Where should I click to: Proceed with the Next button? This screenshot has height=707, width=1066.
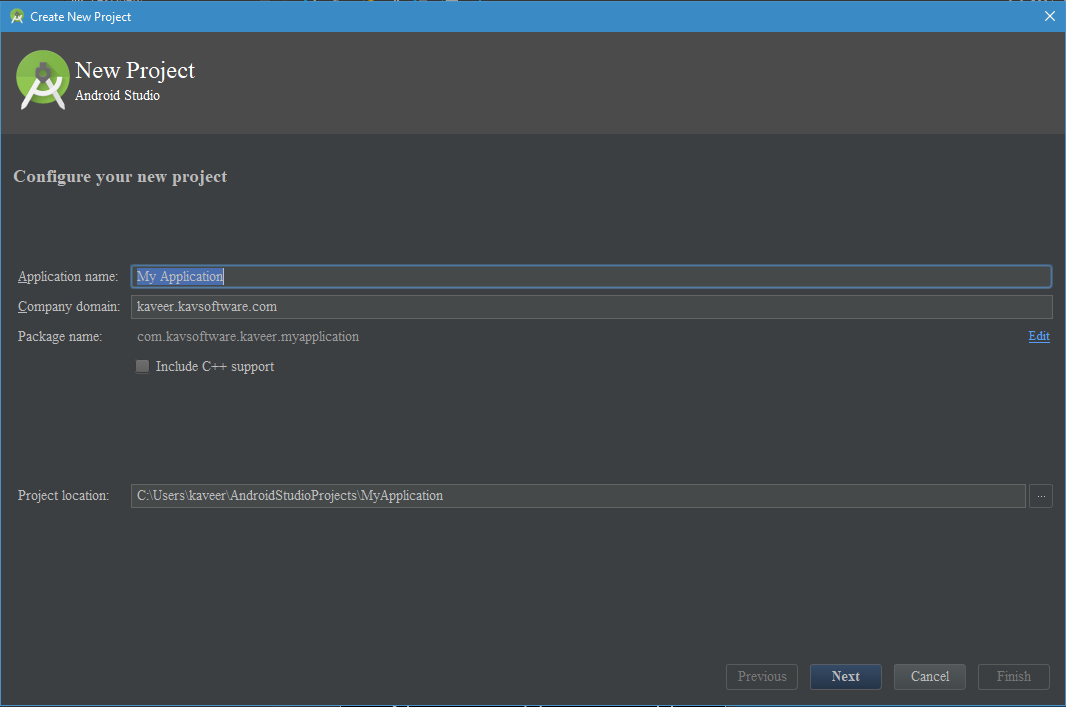(845, 677)
